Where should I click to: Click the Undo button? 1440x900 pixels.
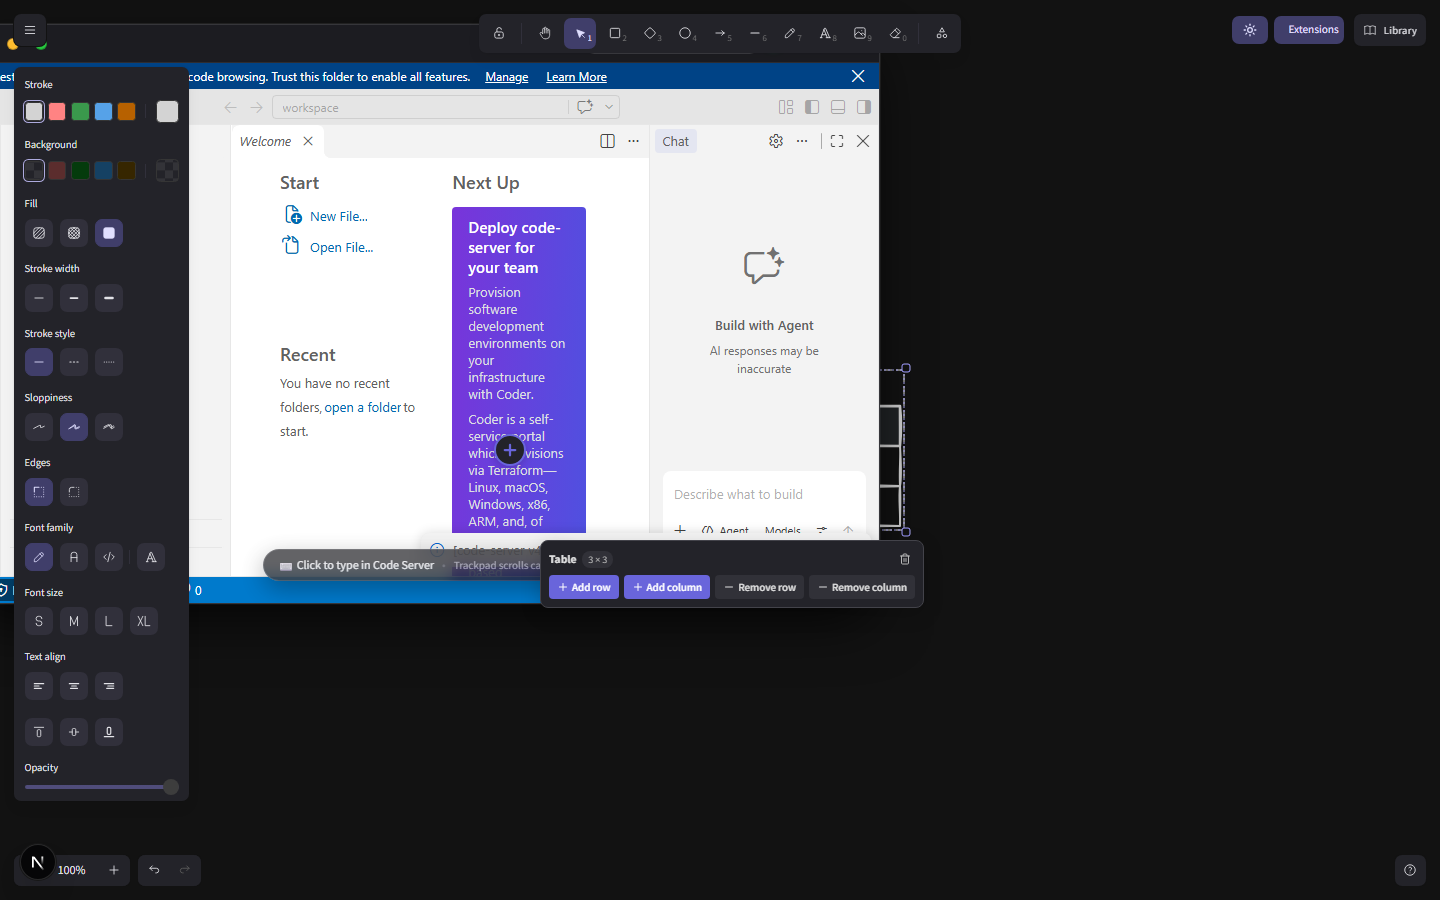(x=154, y=870)
